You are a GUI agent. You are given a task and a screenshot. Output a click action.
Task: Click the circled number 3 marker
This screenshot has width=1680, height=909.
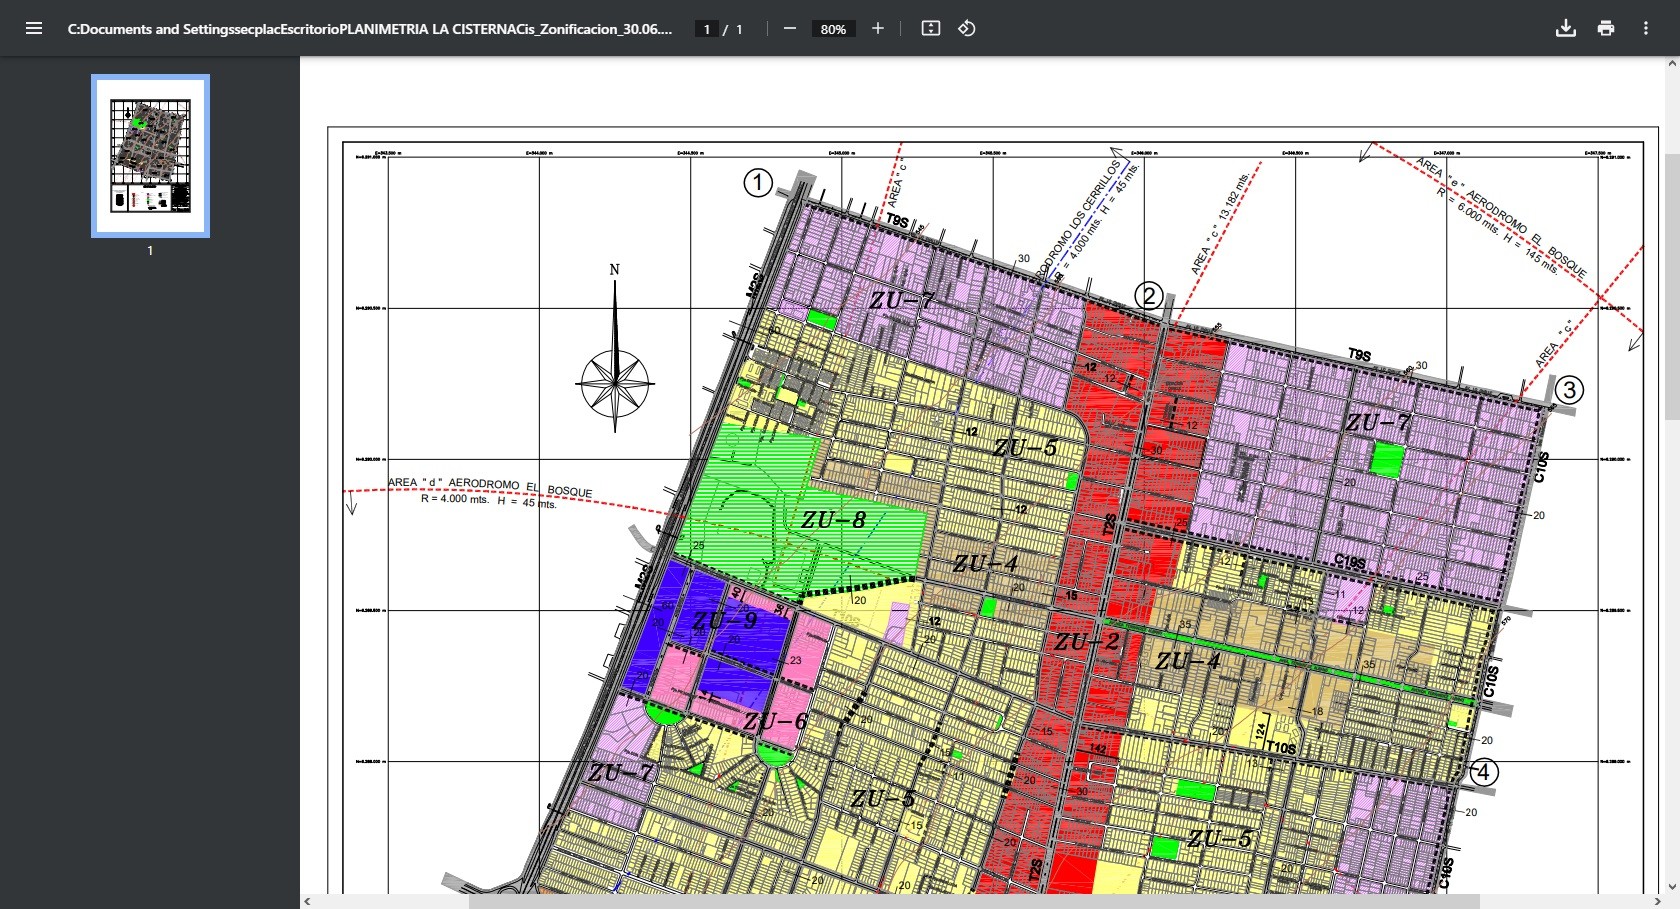[1569, 390]
